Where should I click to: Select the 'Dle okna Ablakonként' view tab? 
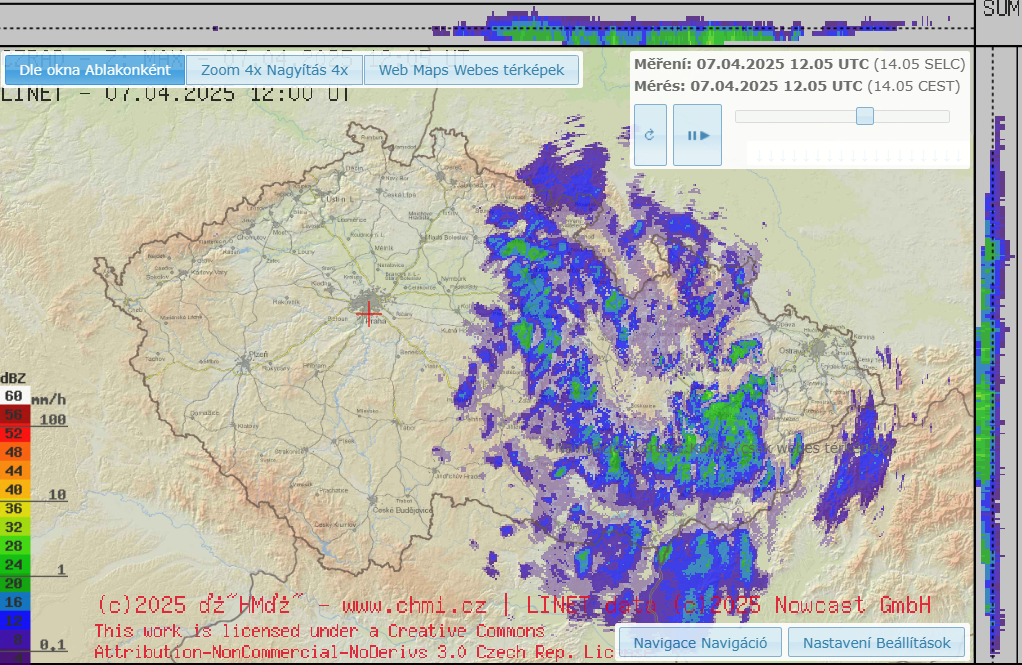[95, 70]
